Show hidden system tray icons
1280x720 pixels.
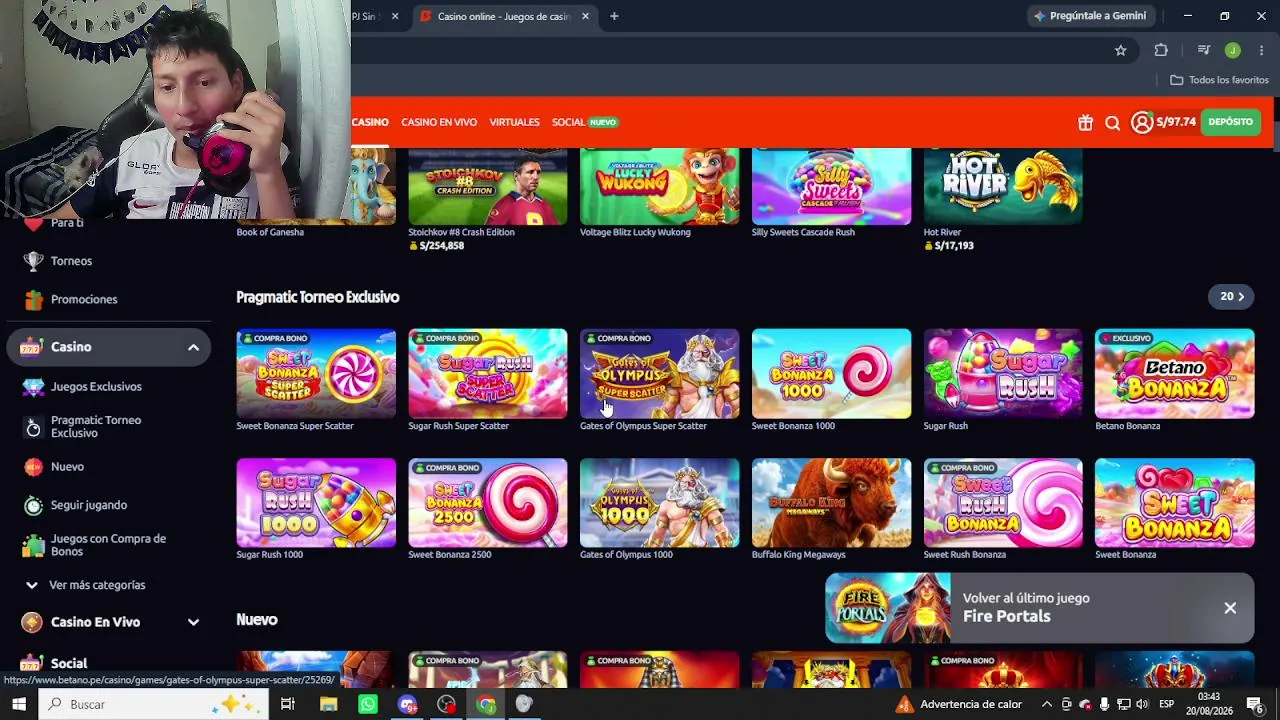[1047, 704]
